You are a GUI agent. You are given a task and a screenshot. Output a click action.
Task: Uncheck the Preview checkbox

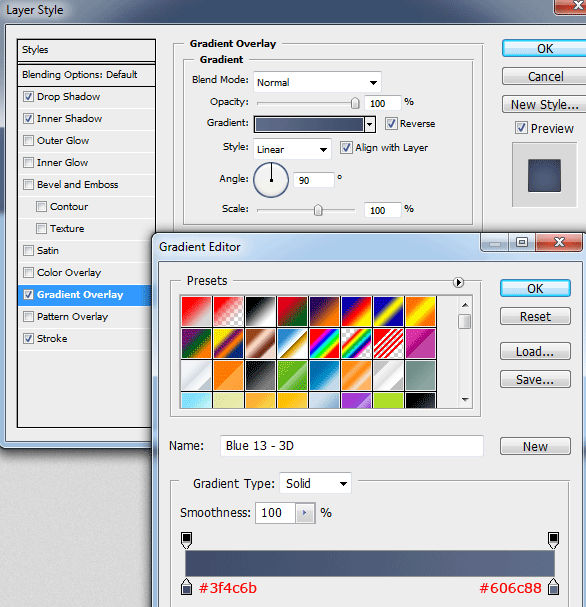[521, 128]
